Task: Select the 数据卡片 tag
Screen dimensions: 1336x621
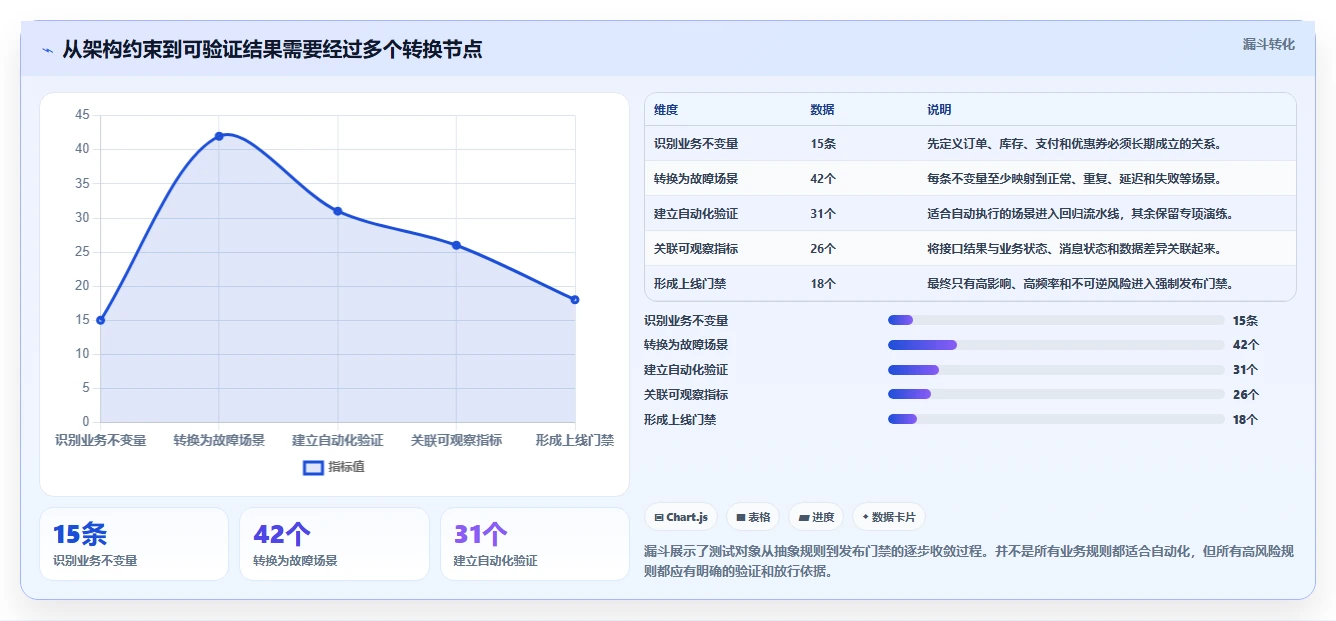Action: tap(889, 517)
